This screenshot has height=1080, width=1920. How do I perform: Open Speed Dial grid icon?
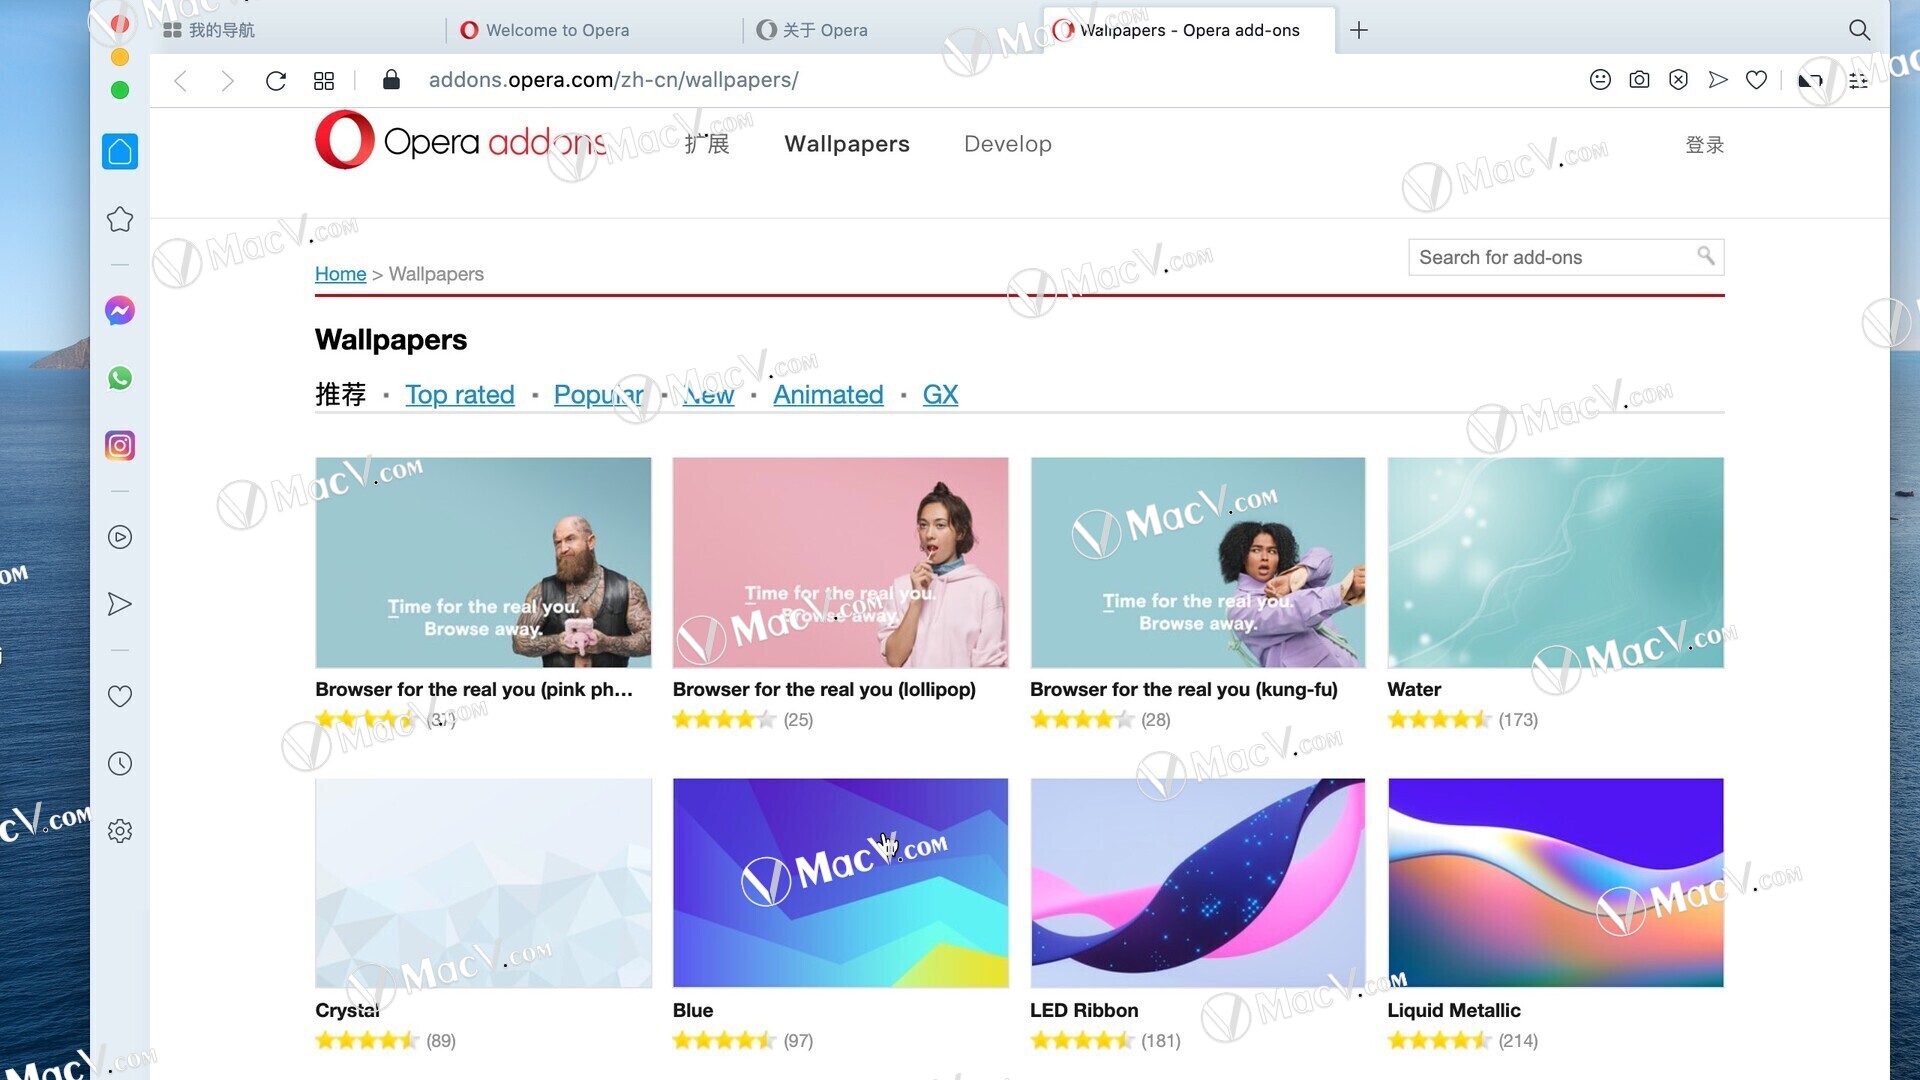point(324,80)
